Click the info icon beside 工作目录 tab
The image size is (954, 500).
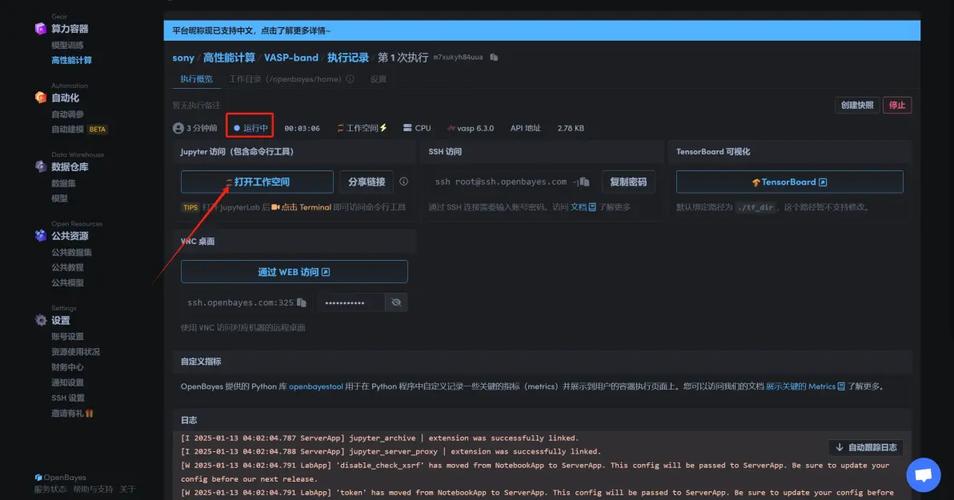[350, 79]
